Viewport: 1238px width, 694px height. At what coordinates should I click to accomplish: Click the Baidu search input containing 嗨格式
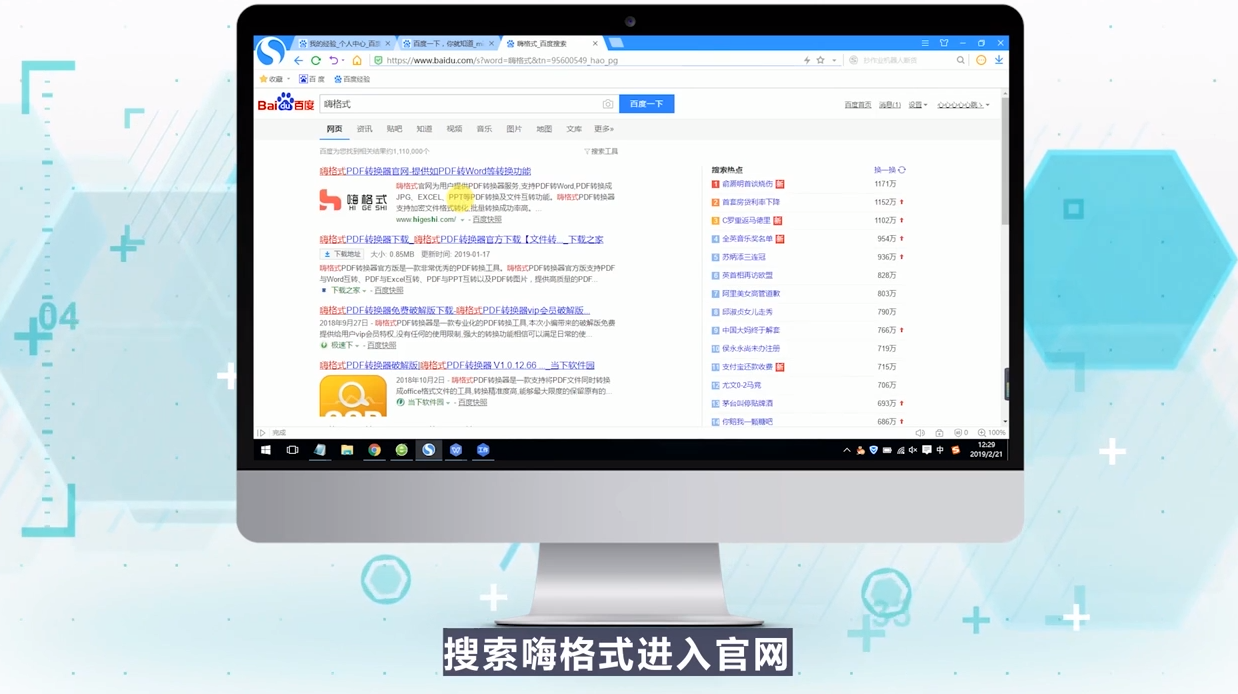469,104
